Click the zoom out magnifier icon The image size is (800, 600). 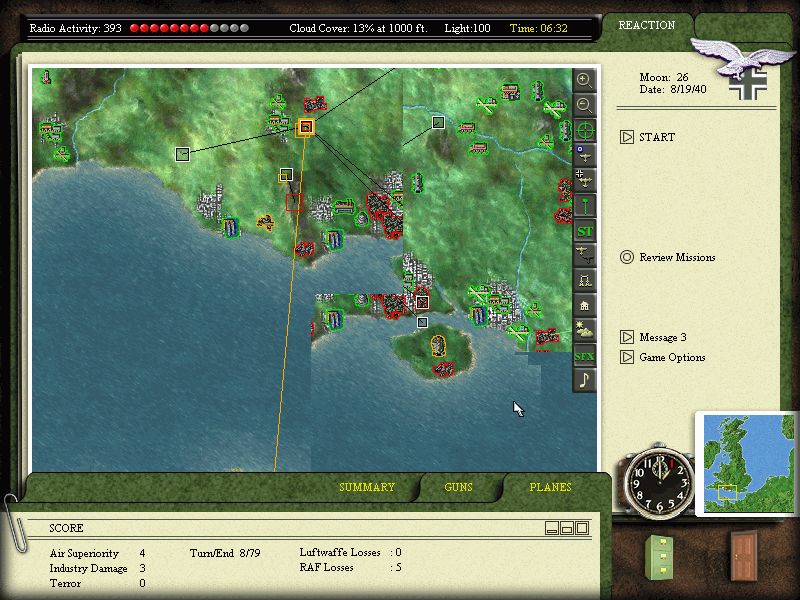(584, 105)
